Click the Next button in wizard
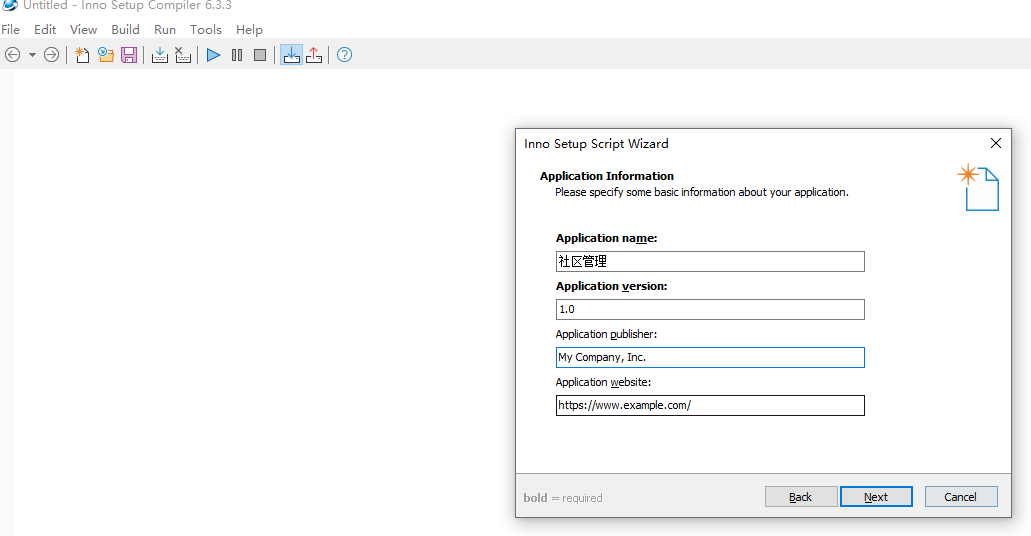Viewport: 1031px width, 536px height. [876, 497]
